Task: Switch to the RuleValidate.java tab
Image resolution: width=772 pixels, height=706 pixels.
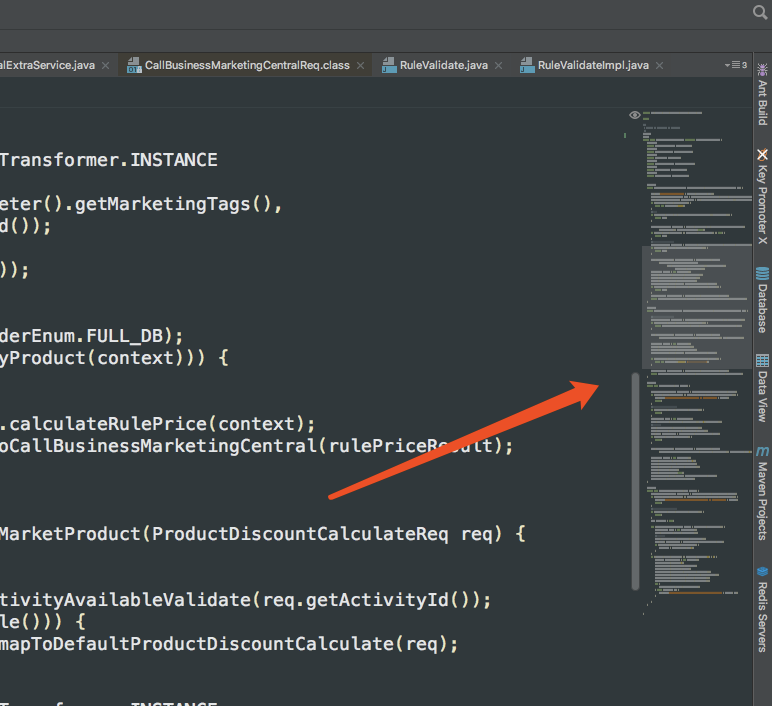Action: click(x=444, y=65)
